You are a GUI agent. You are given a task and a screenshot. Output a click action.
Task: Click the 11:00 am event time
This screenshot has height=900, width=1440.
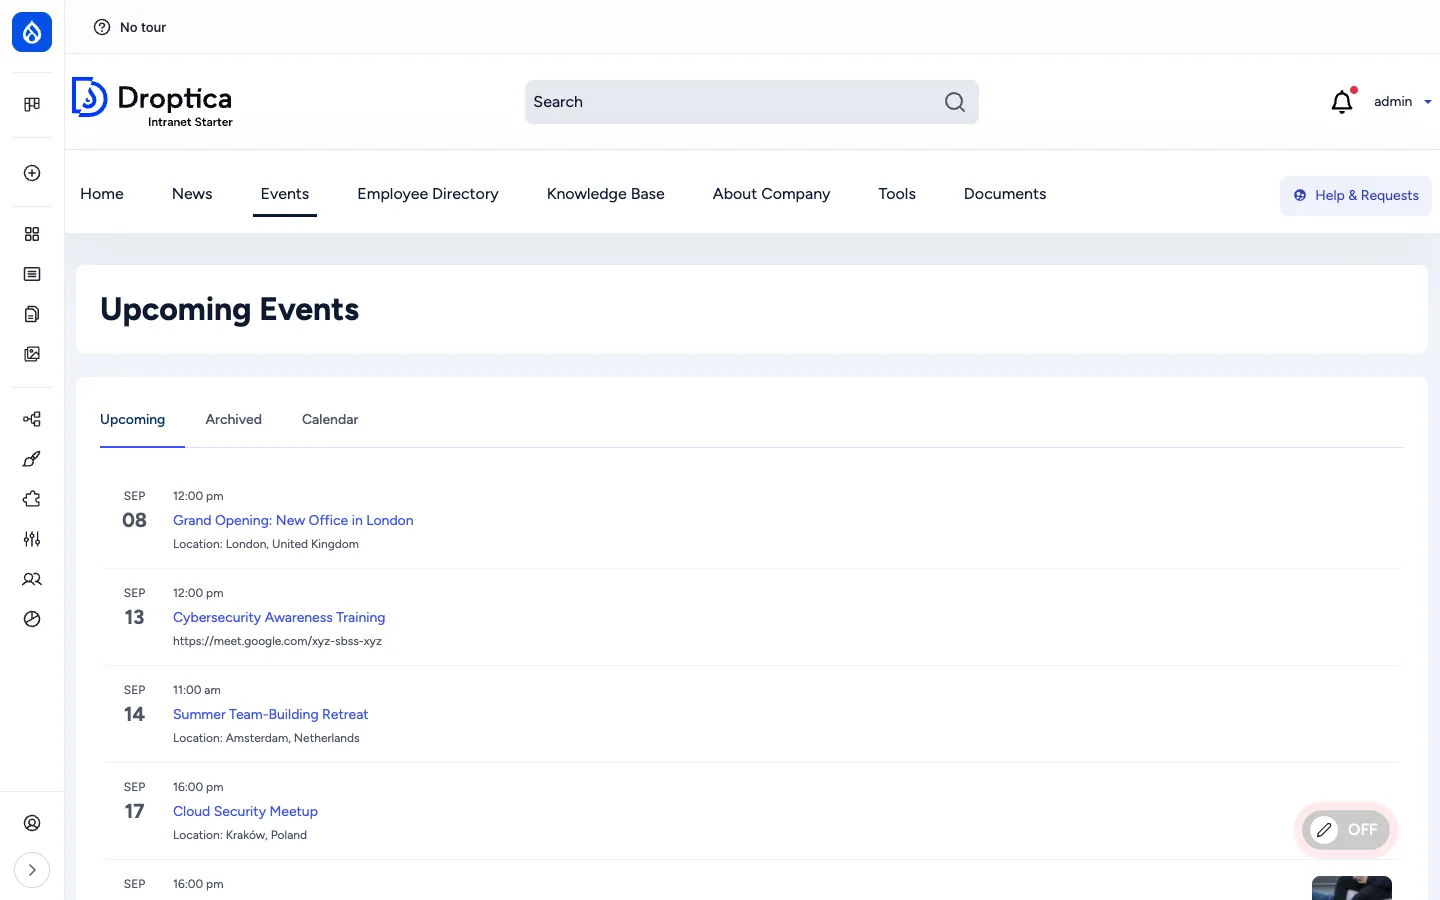click(197, 690)
